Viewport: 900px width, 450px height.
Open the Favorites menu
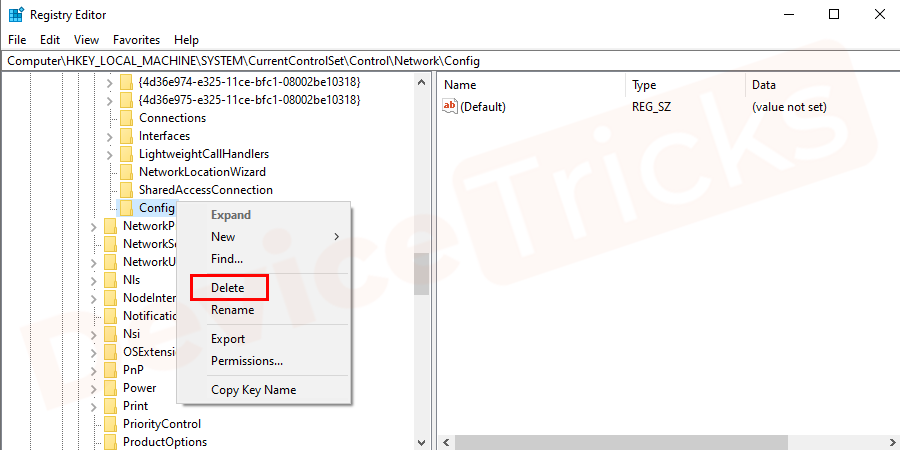137,40
